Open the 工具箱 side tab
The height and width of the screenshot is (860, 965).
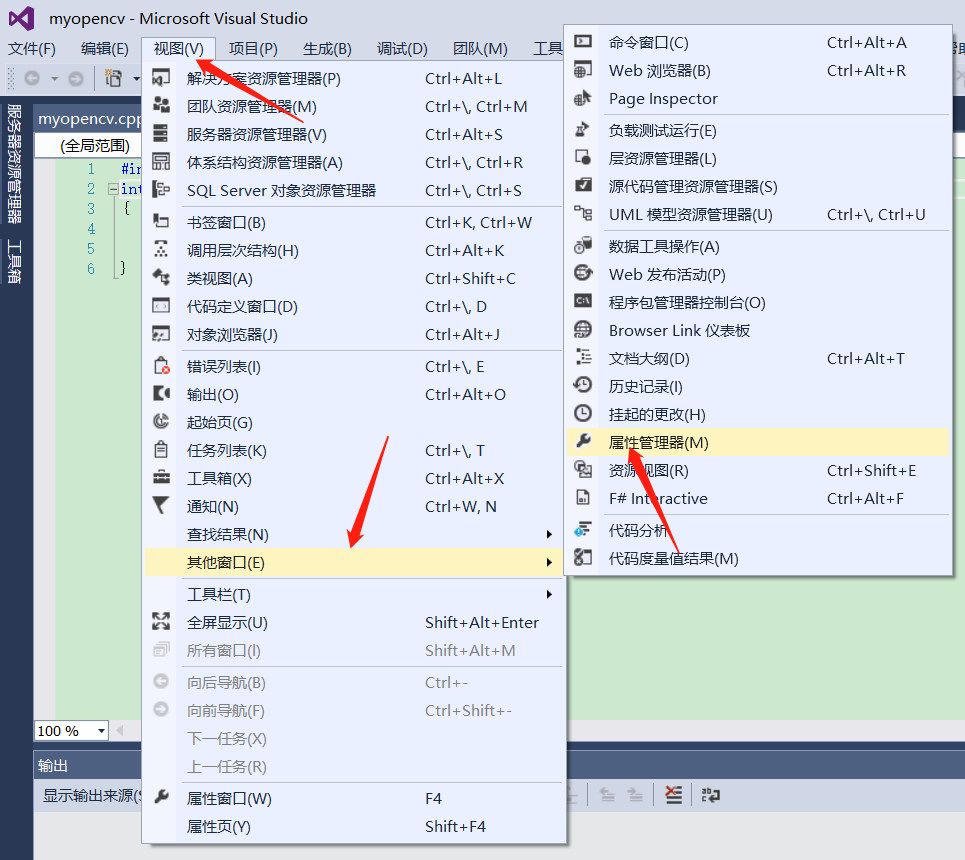14,262
